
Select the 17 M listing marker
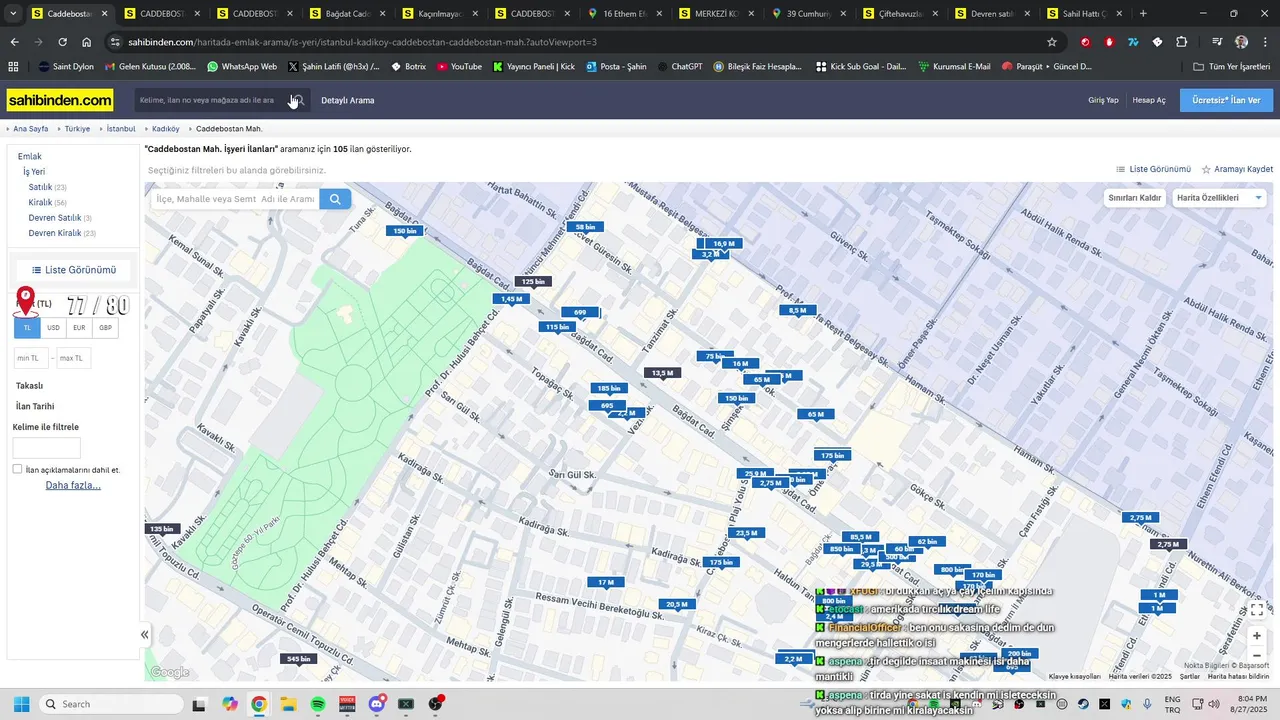coord(606,582)
